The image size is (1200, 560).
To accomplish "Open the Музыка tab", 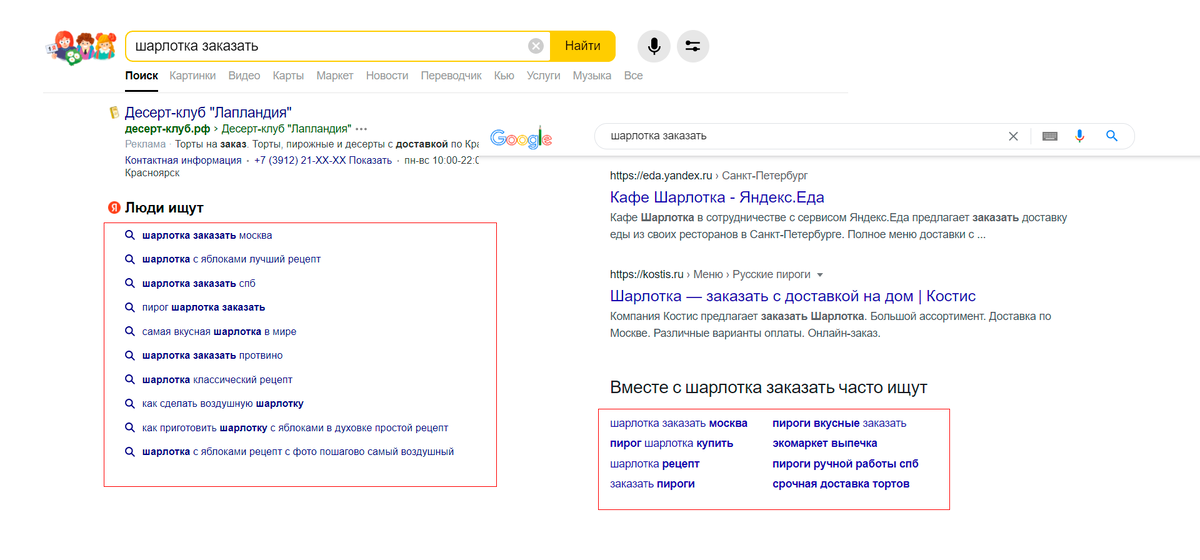I will pyautogui.click(x=592, y=76).
